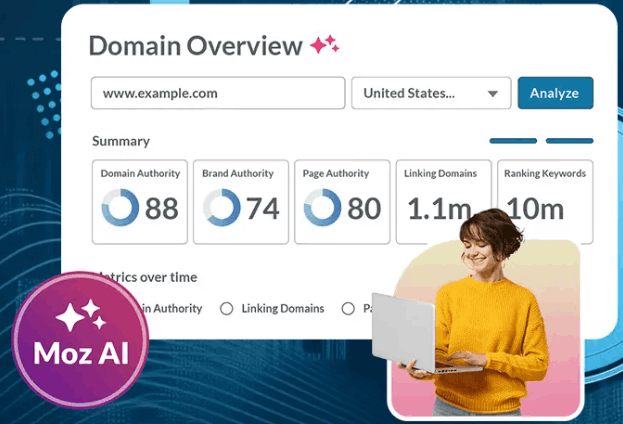The image size is (623, 424).
Task: Click the Ranking Keywords card label
Action: pos(545,173)
